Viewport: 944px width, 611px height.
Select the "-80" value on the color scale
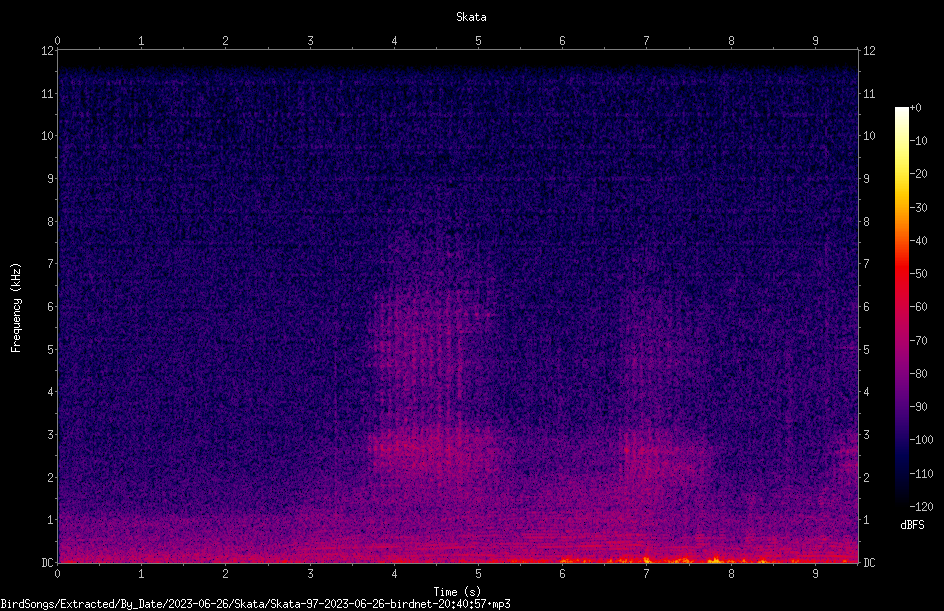tap(919, 374)
